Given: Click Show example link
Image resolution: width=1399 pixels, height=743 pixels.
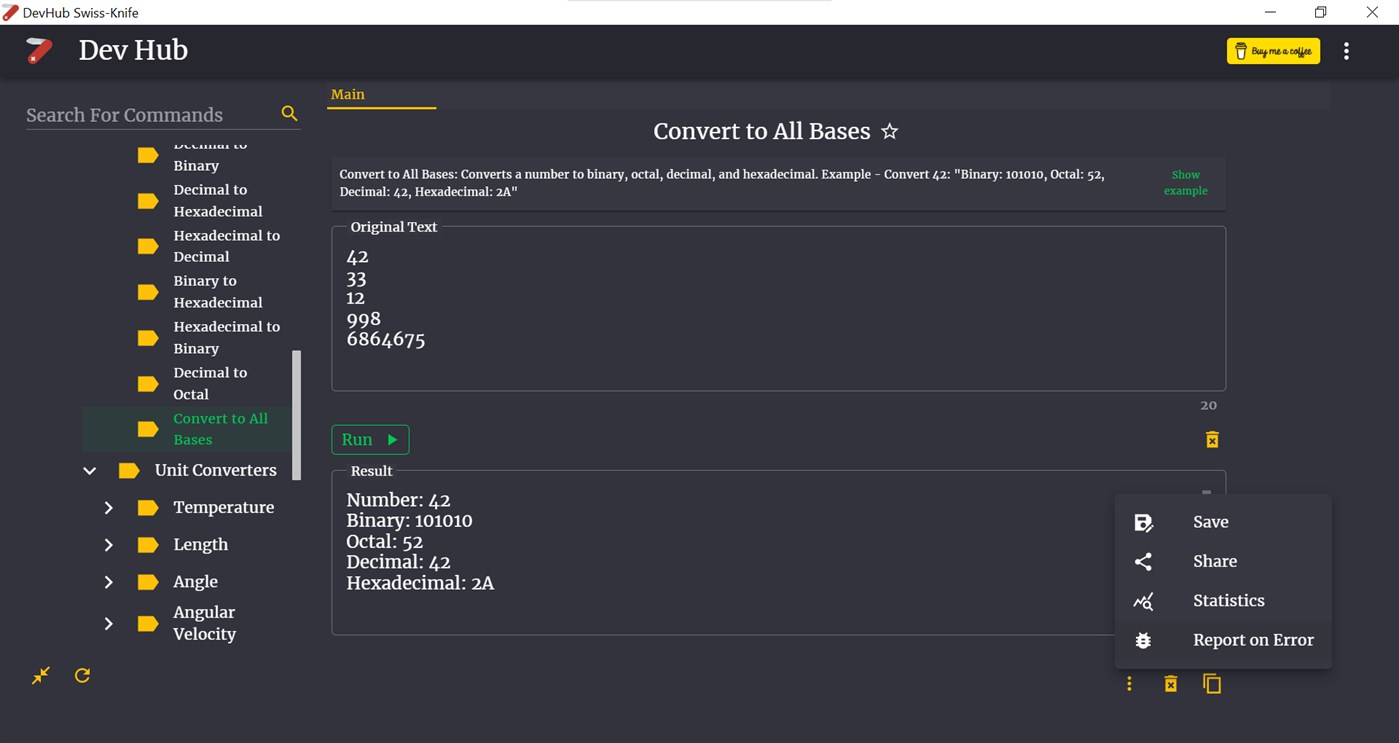Looking at the screenshot, I should [1185, 183].
